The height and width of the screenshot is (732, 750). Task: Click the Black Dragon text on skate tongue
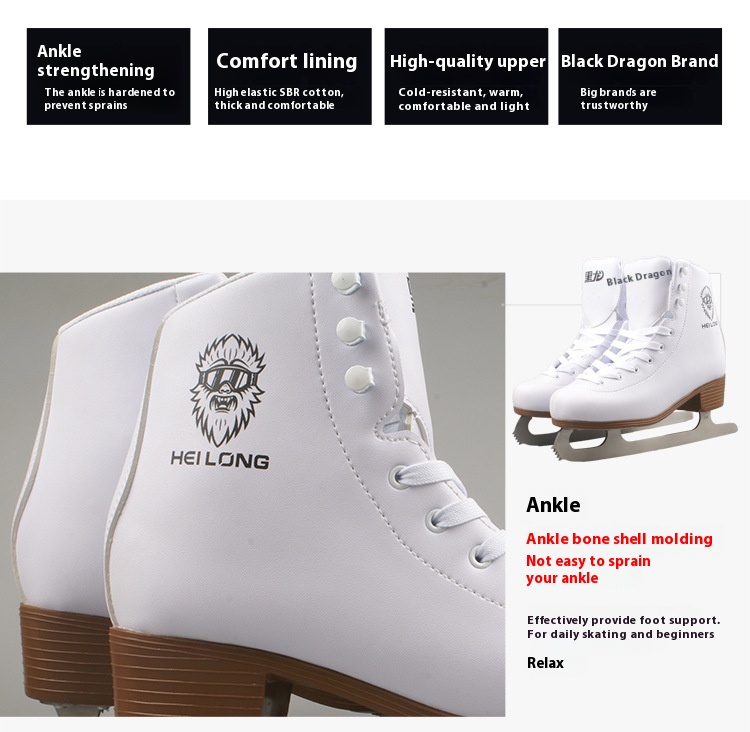(x=639, y=277)
